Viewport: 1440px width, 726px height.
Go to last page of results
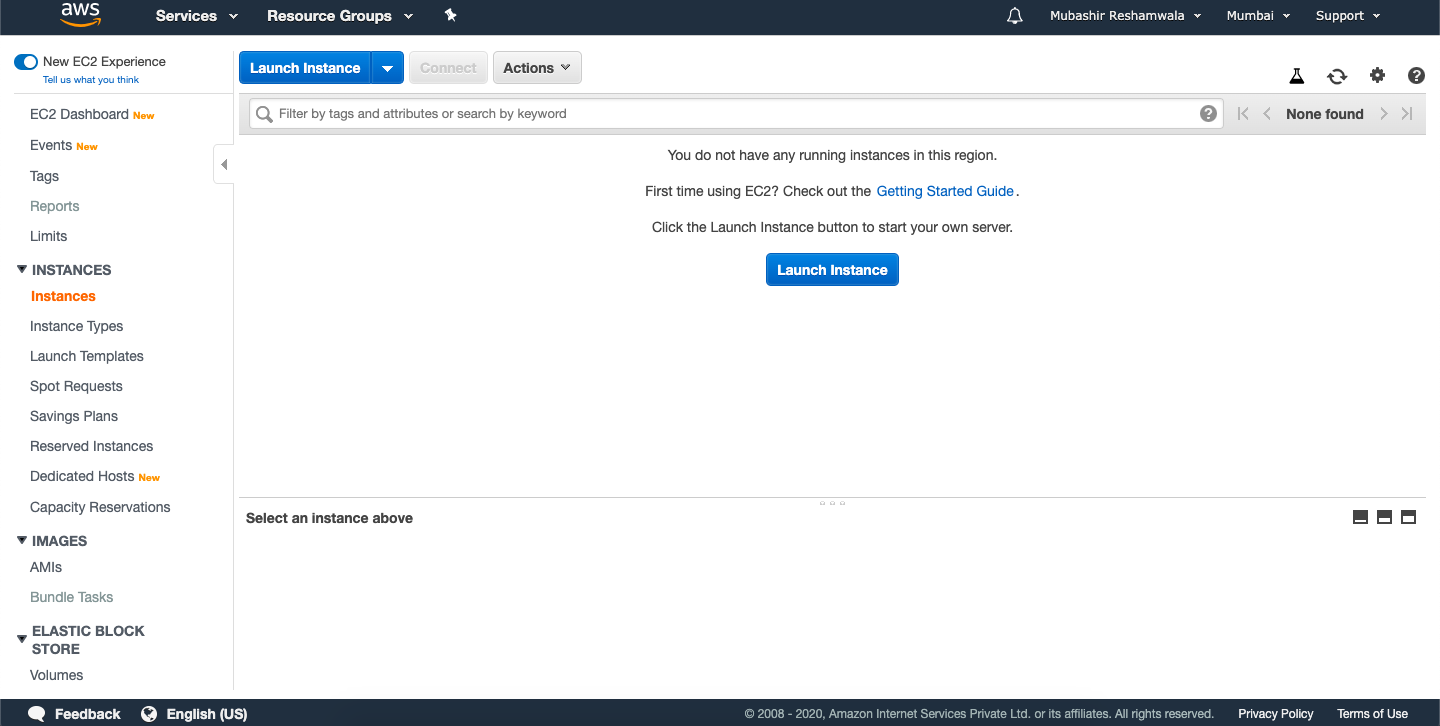pos(1407,114)
